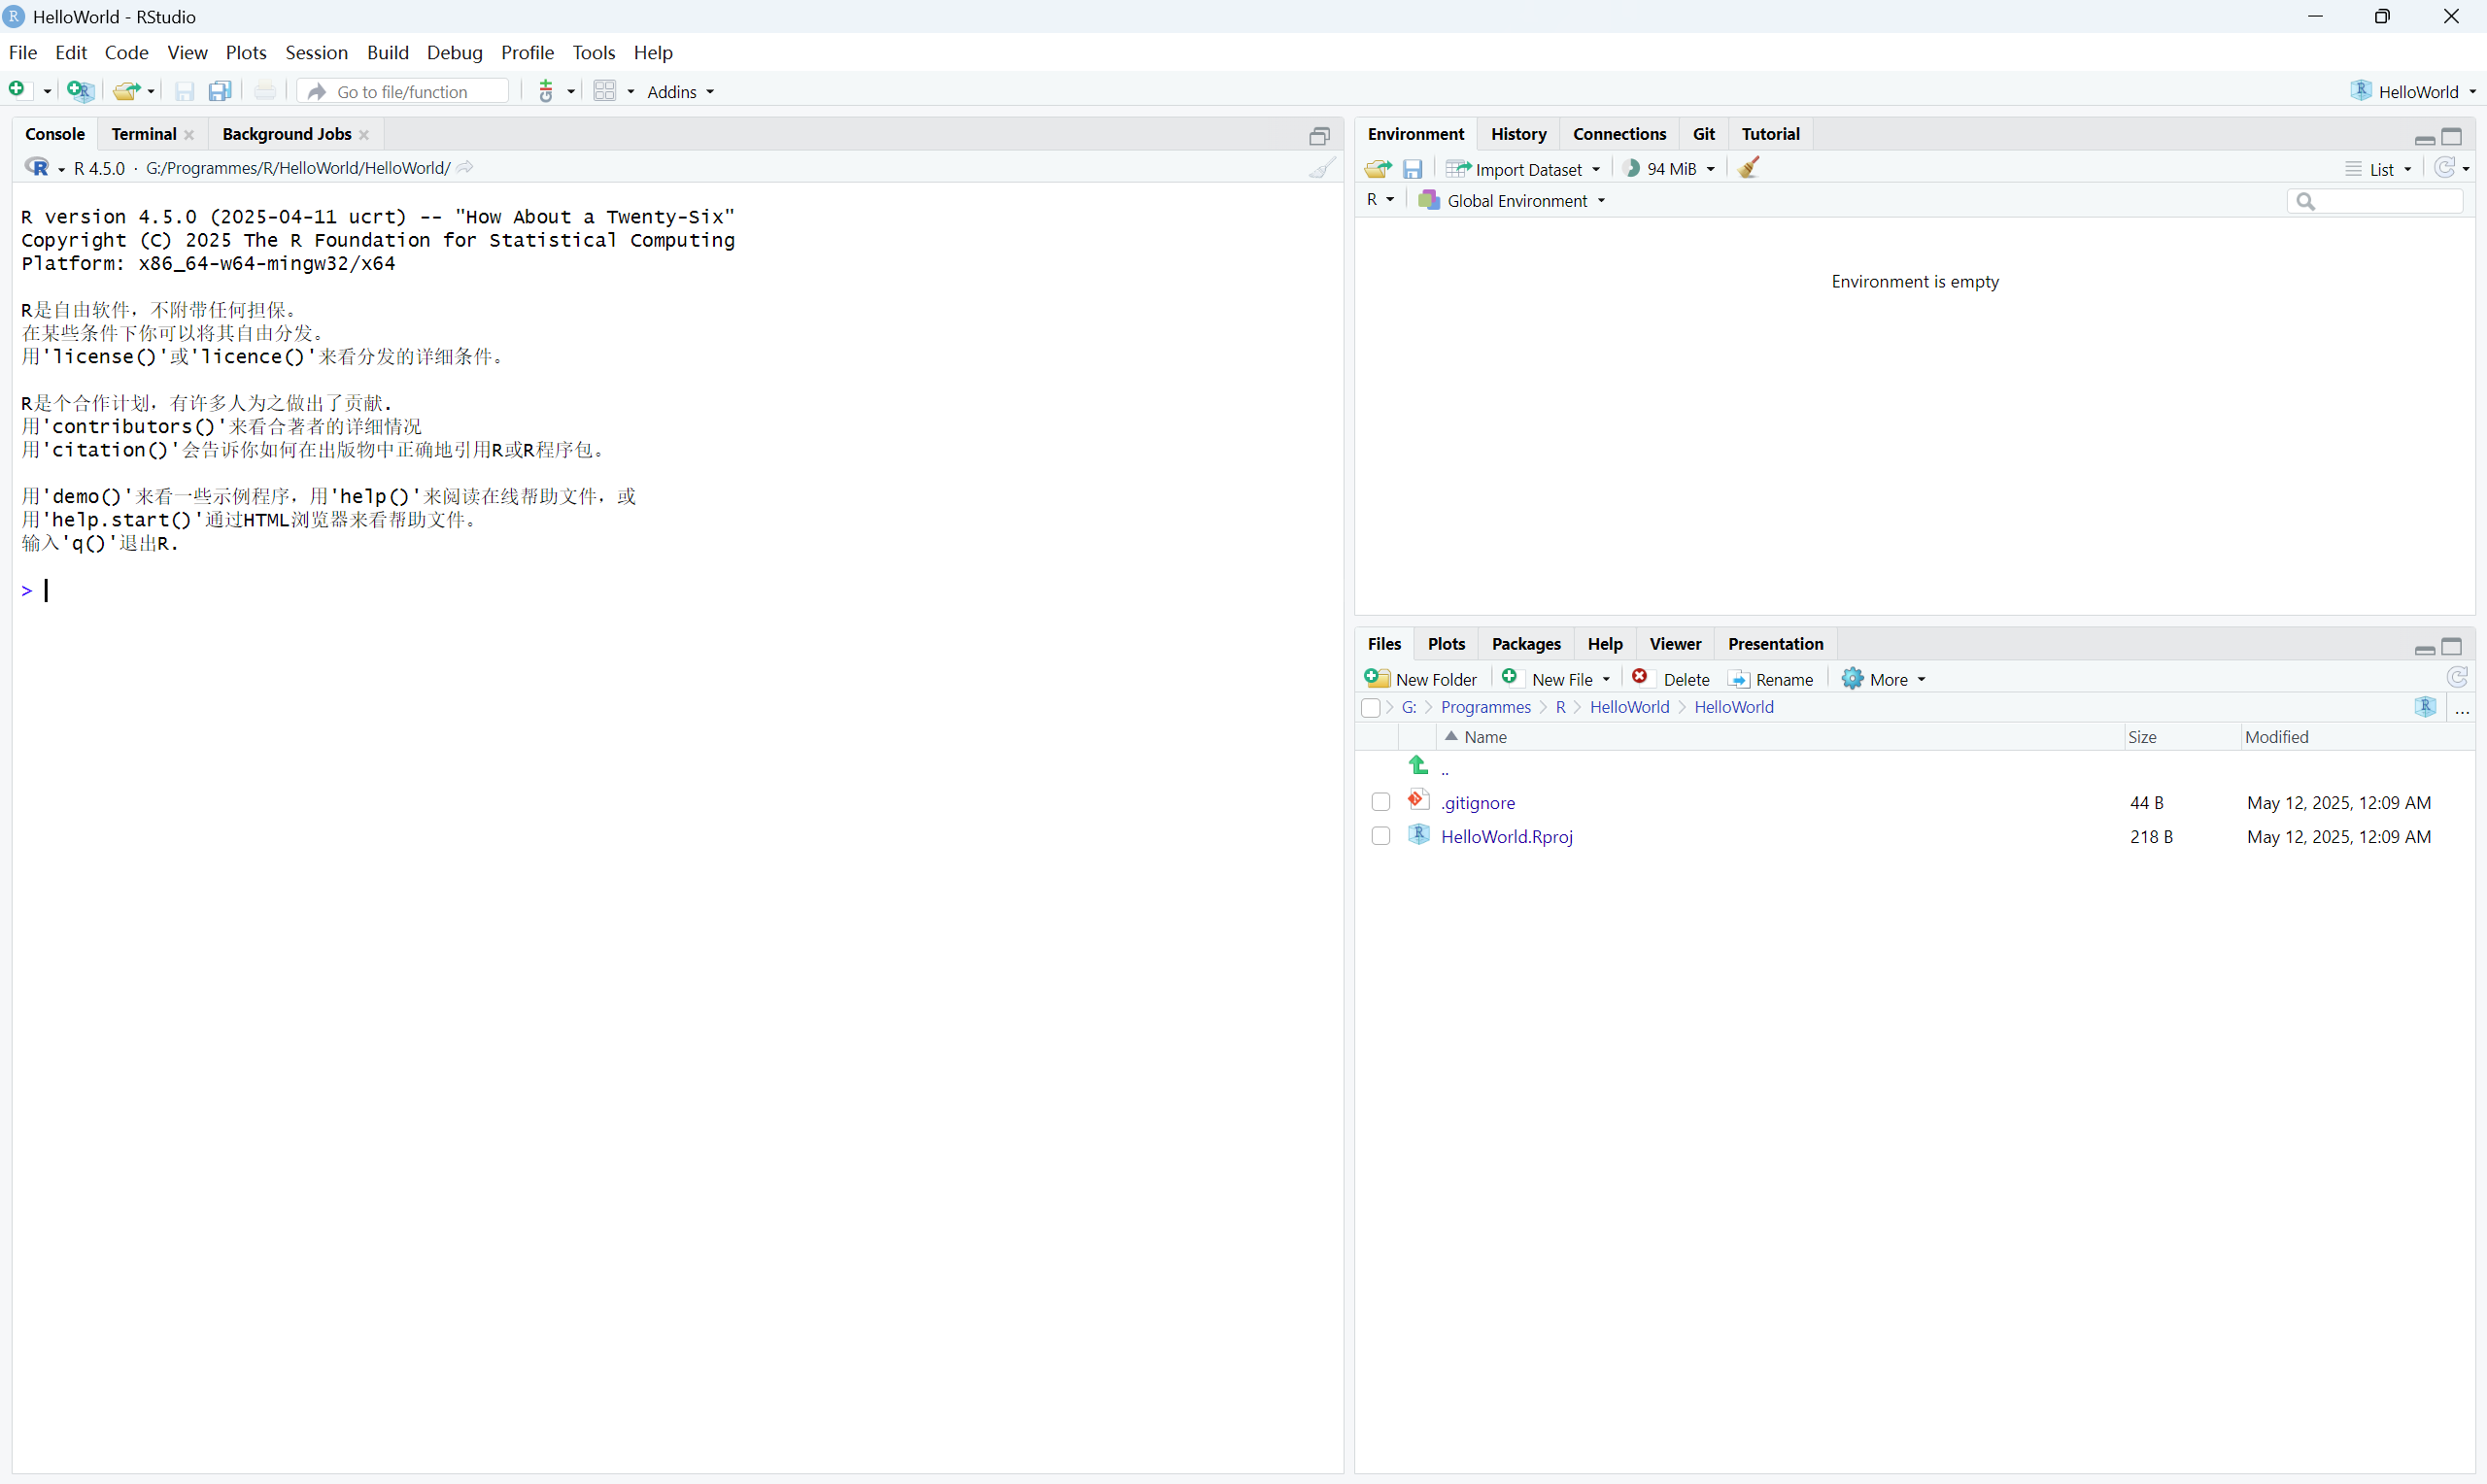This screenshot has width=2487, height=1484.
Task: Open the R language selector dropdown in Environment
Action: (x=1381, y=200)
